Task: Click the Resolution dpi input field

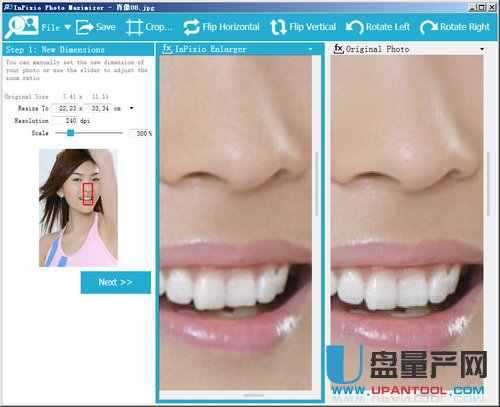Action: [67, 120]
